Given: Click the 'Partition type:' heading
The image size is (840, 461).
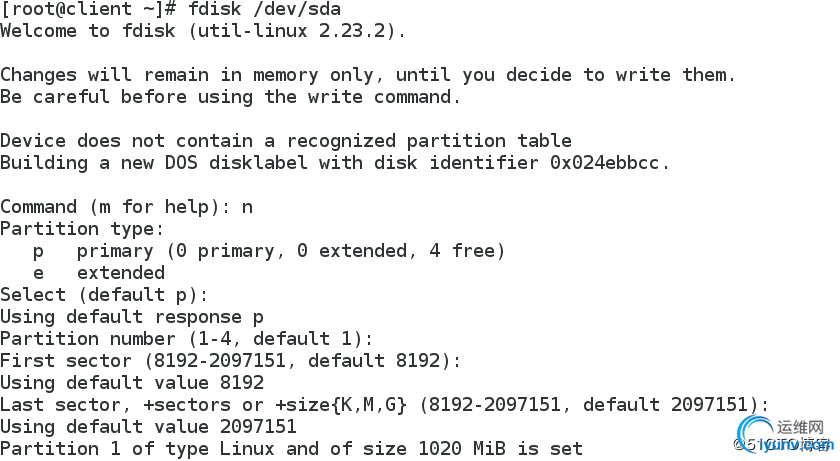Looking at the screenshot, I should point(82,229).
